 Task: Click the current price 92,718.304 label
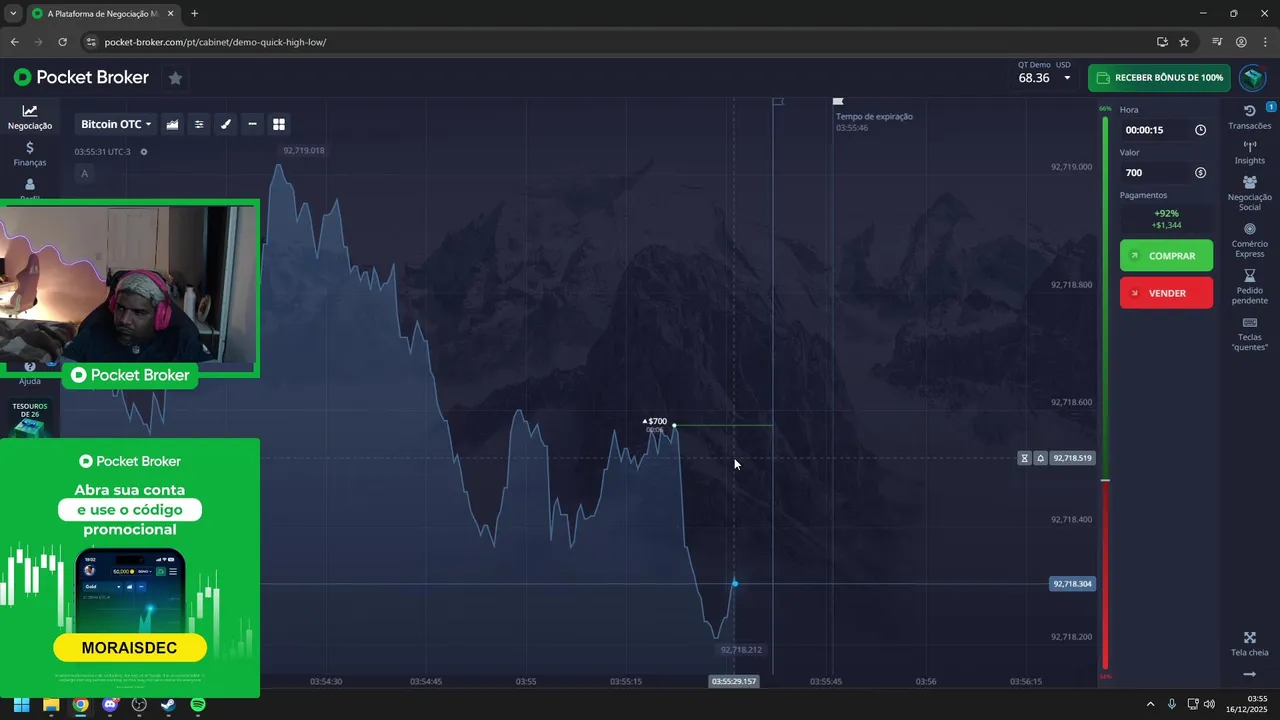(1072, 583)
